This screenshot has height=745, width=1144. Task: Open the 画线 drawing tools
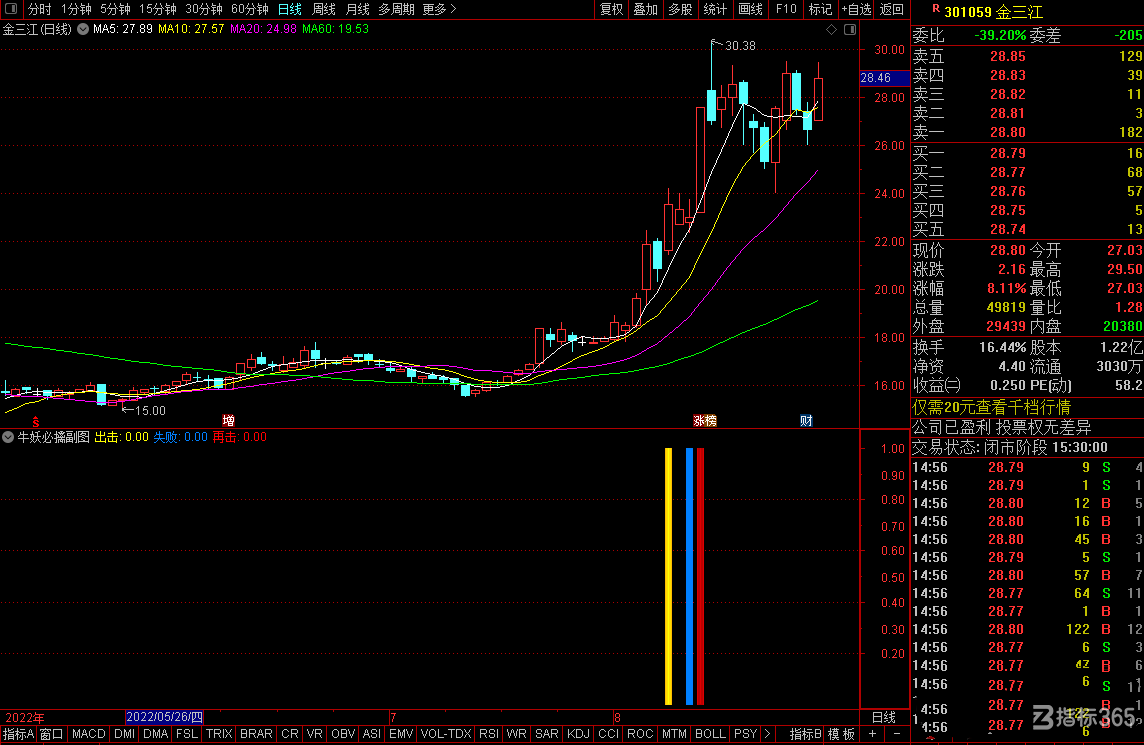[x=750, y=9]
